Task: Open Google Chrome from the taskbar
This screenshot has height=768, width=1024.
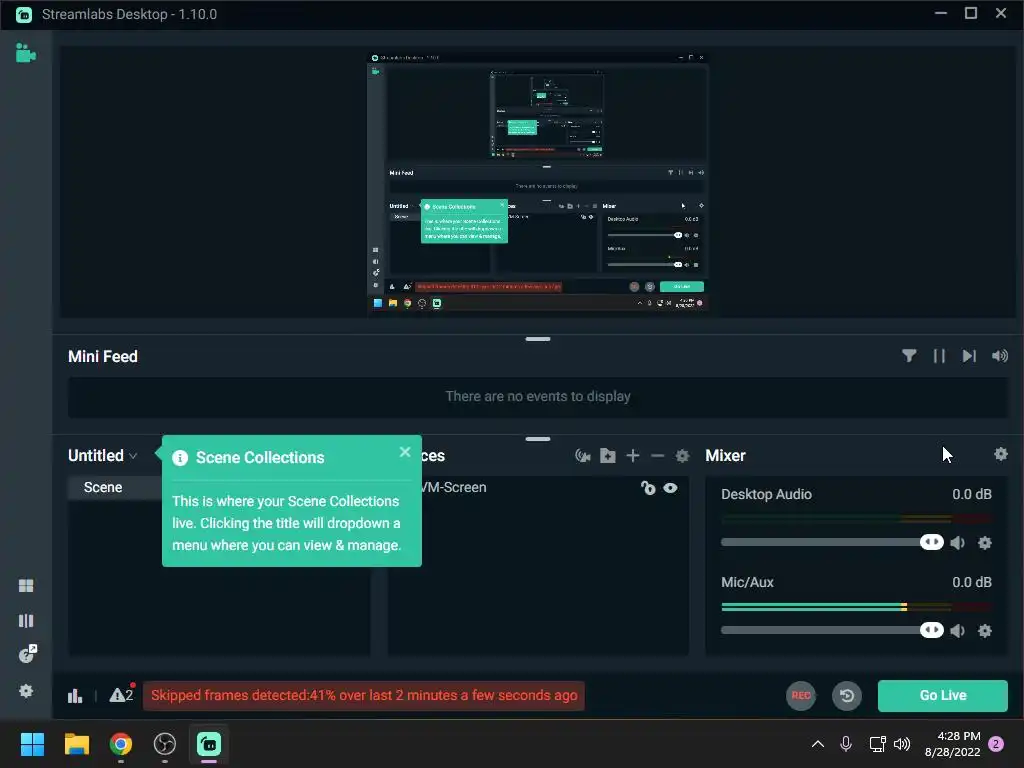Action: pos(121,744)
